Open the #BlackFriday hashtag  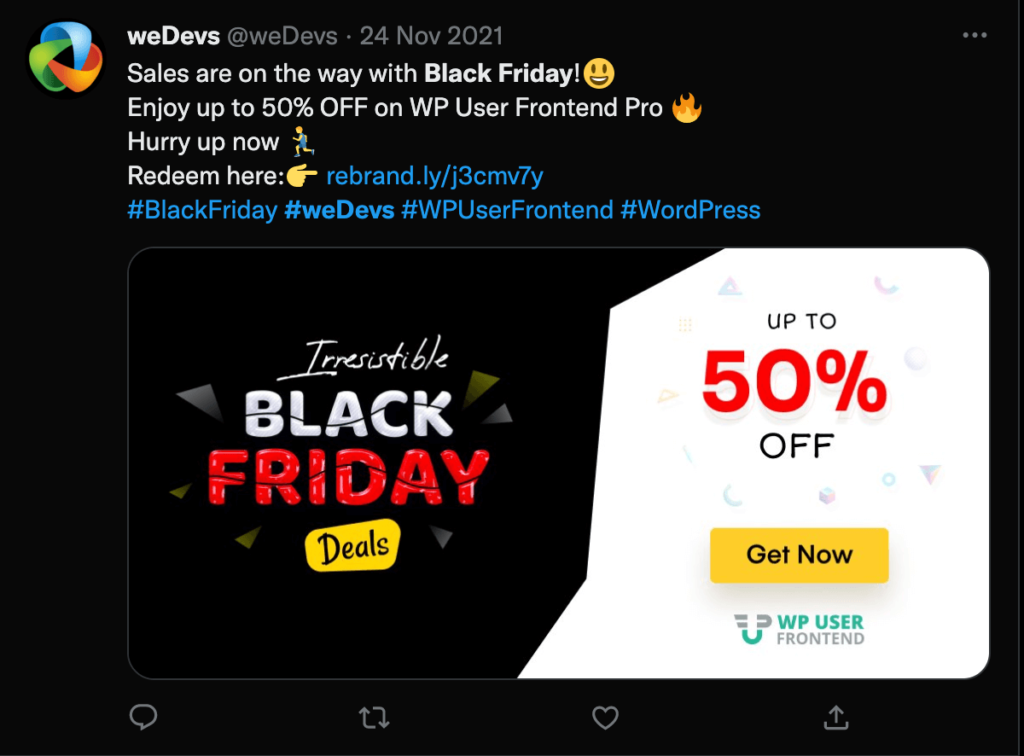pos(202,210)
